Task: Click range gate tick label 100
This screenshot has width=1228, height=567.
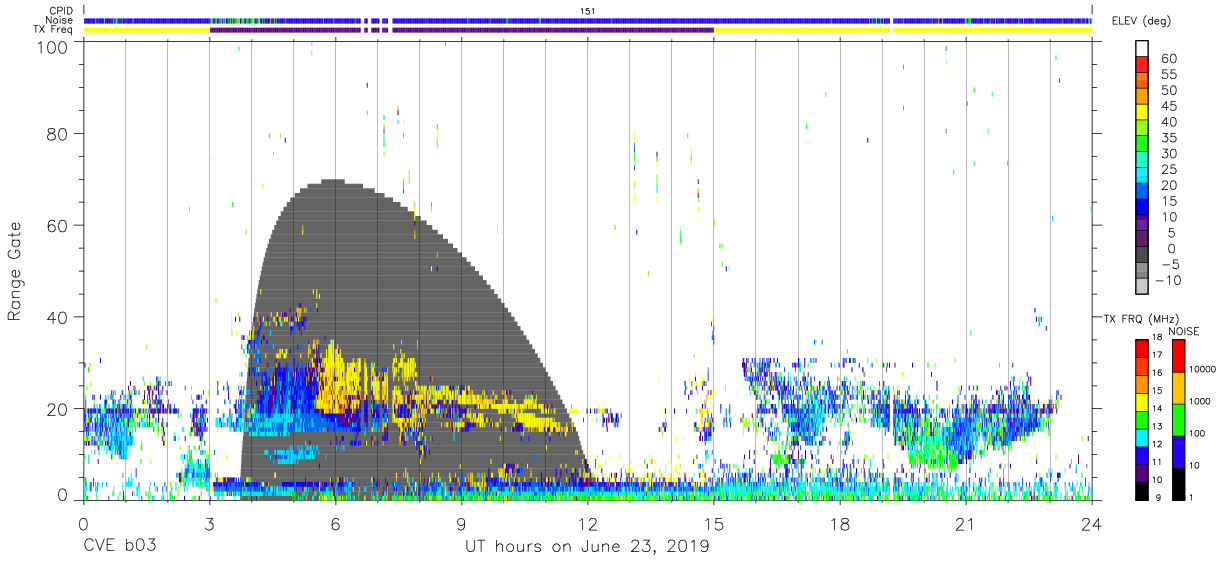Action: (x=55, y=46)
